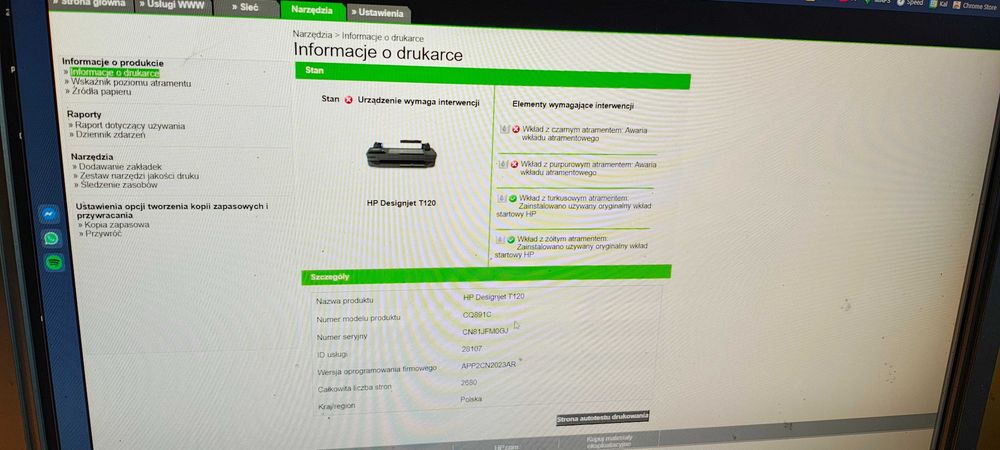Click the Raporty sidebar heading
1000x450 pixels.
point(84,114)
